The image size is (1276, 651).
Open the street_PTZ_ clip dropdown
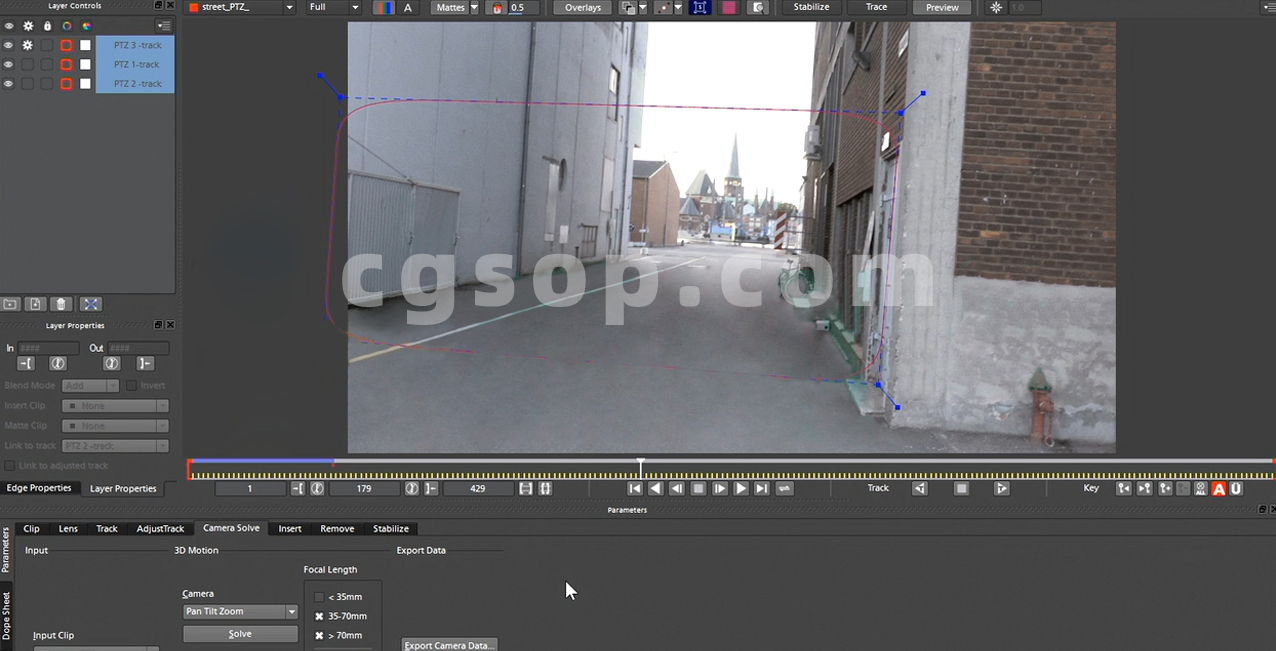tap(241, 7)
